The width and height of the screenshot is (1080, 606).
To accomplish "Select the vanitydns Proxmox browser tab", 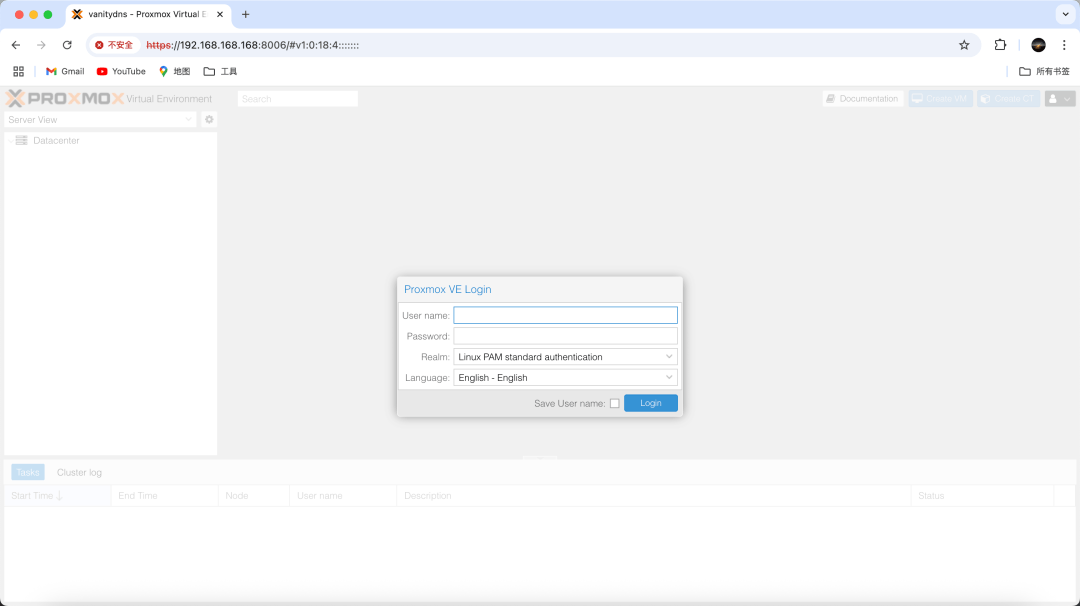I will click(x=148, y=14).
